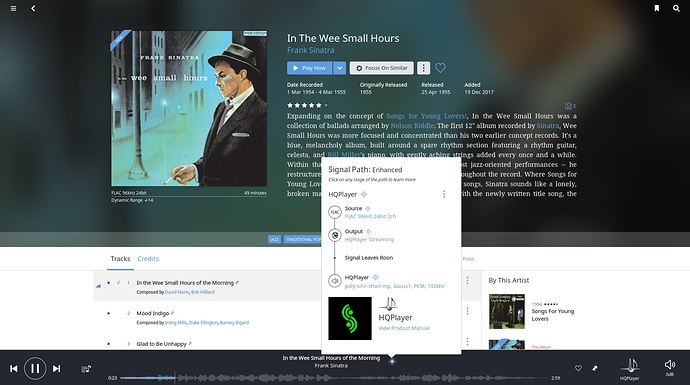Open Barney Bigard composer link

coord(235,323)
